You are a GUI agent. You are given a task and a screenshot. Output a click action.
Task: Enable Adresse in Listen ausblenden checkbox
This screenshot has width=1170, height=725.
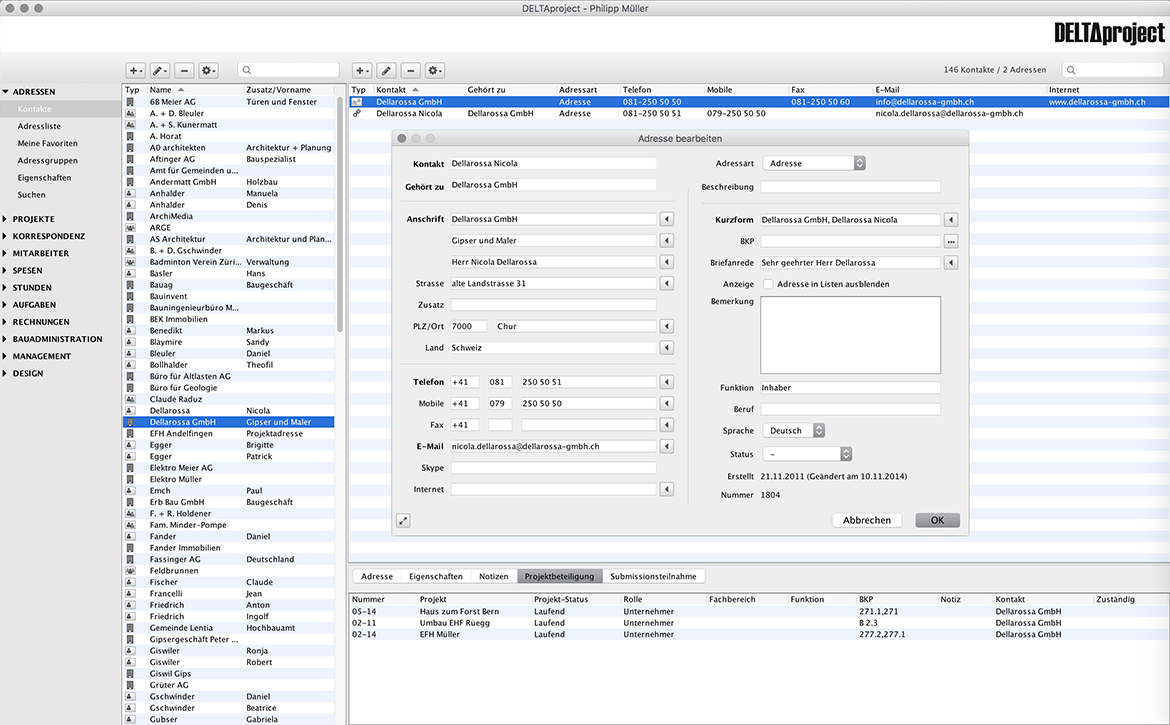coord(768,284)
